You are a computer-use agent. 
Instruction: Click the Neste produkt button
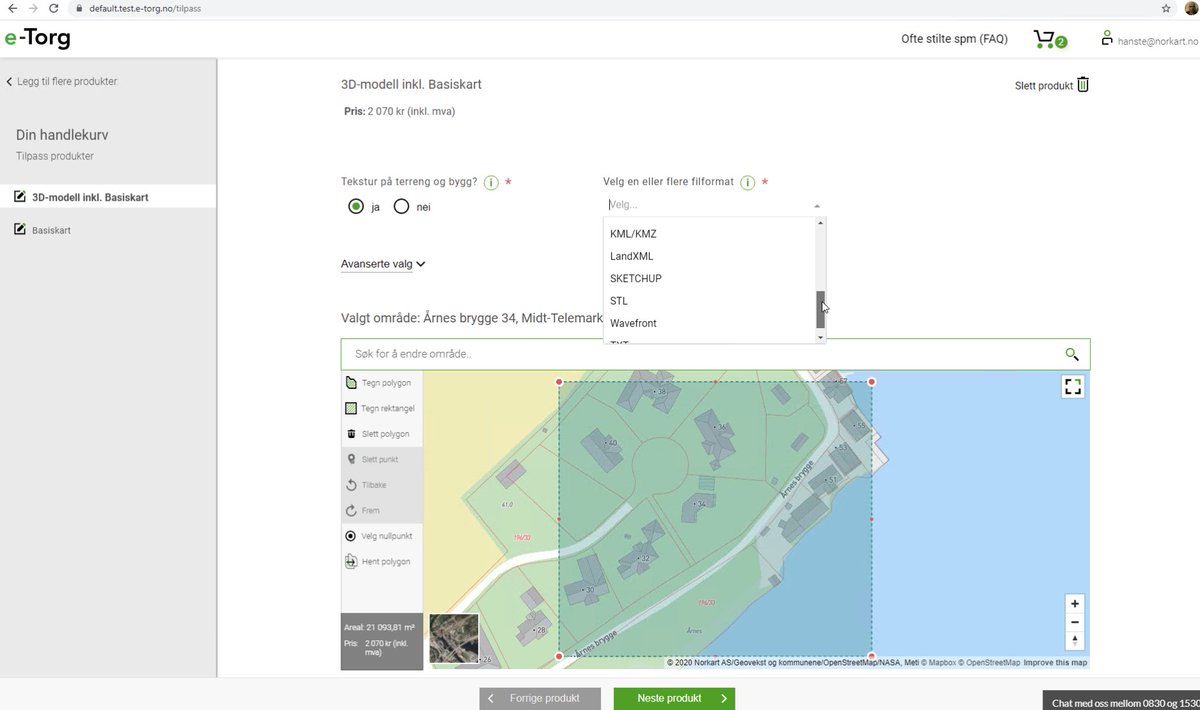click(x=674, y=698)
